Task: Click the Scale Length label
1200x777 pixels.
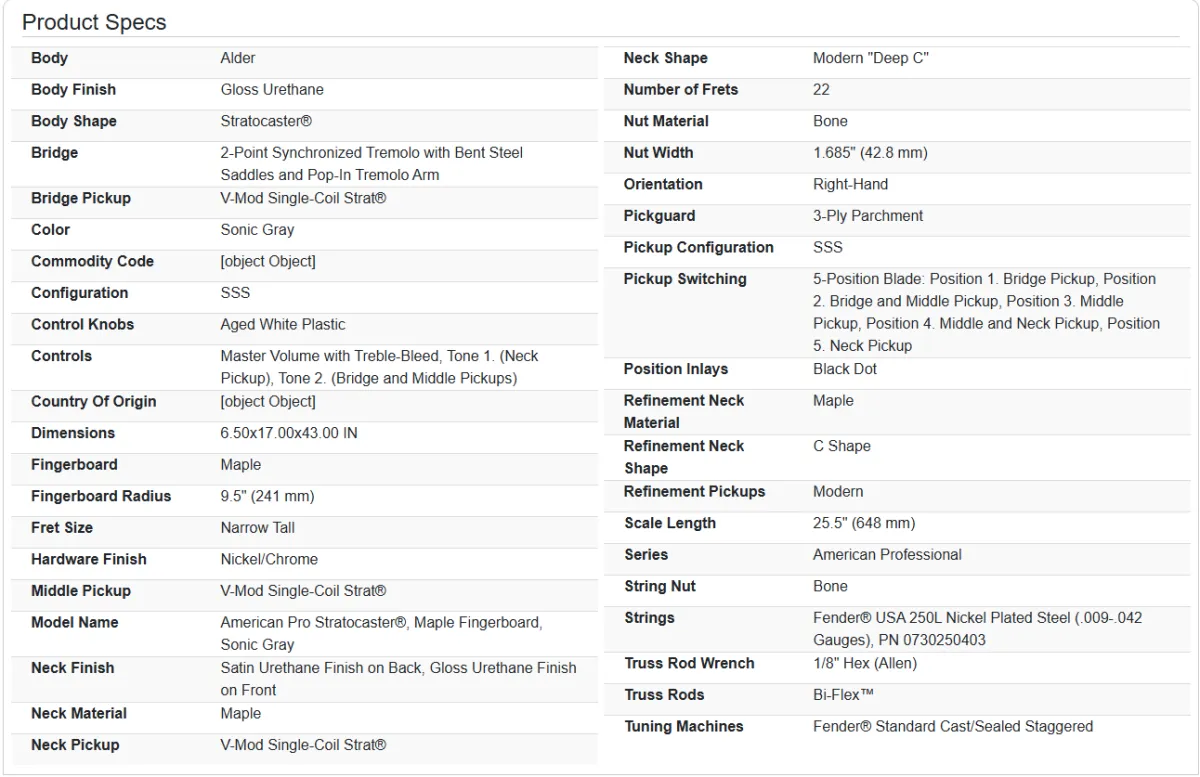Action: pyautogui.click(x=669, y=523)
